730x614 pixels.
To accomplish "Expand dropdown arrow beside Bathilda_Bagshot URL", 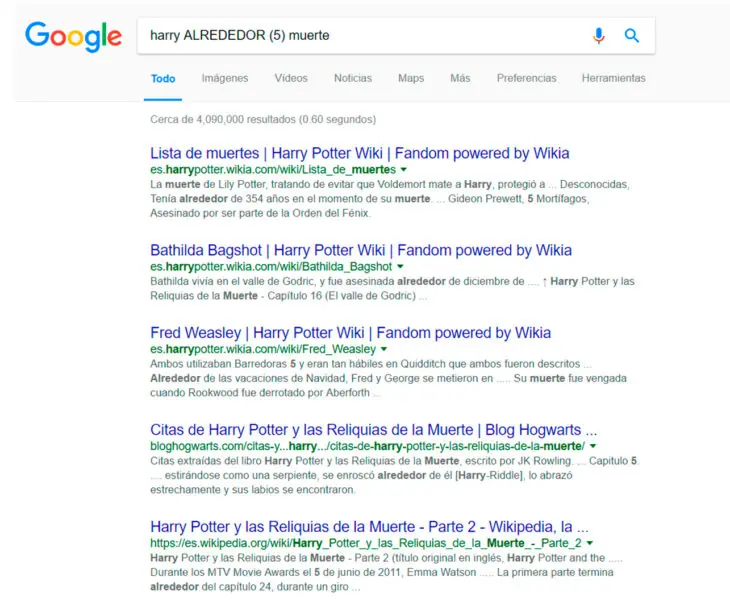I will click(400, 267).
